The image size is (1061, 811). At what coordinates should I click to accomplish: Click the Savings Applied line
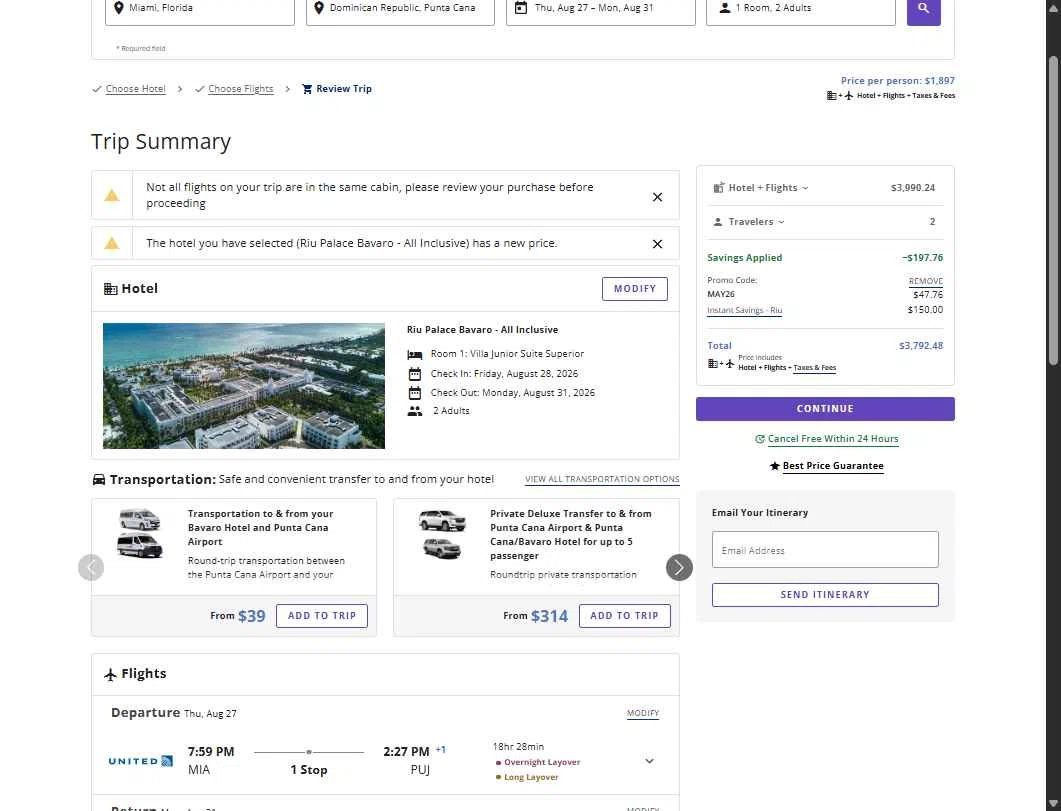(x=825, y=258)
